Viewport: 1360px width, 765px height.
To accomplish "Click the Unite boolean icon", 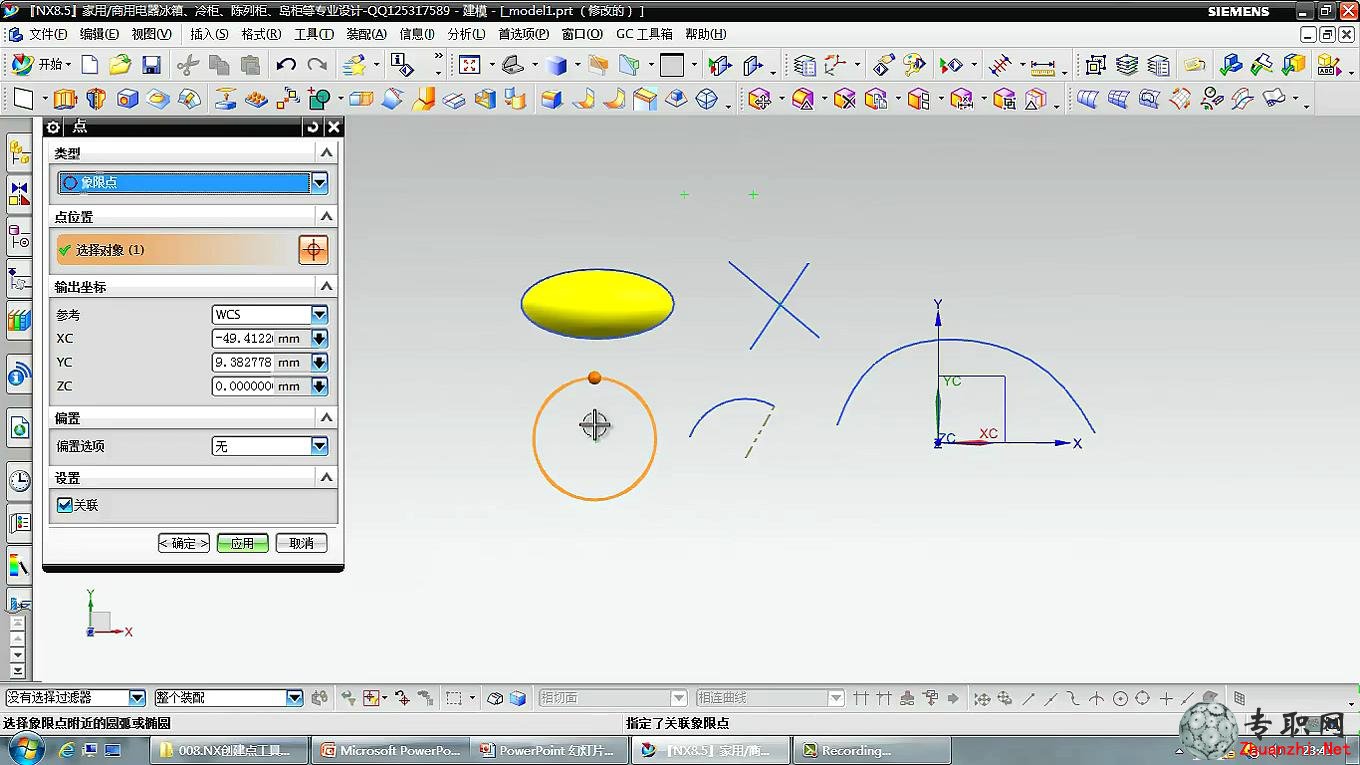I will click(319, 99).
